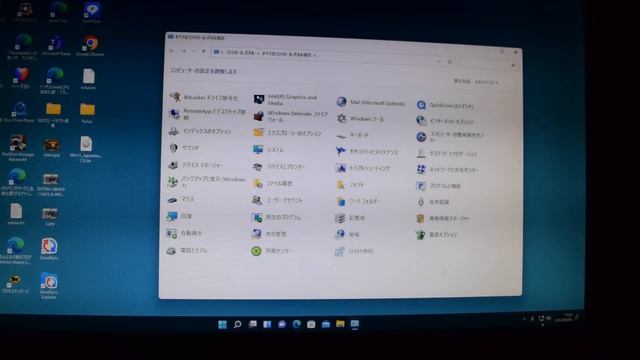Open Windows Tools (Windows ツール)
The image size is (640, 360).
tap(360, 119)
